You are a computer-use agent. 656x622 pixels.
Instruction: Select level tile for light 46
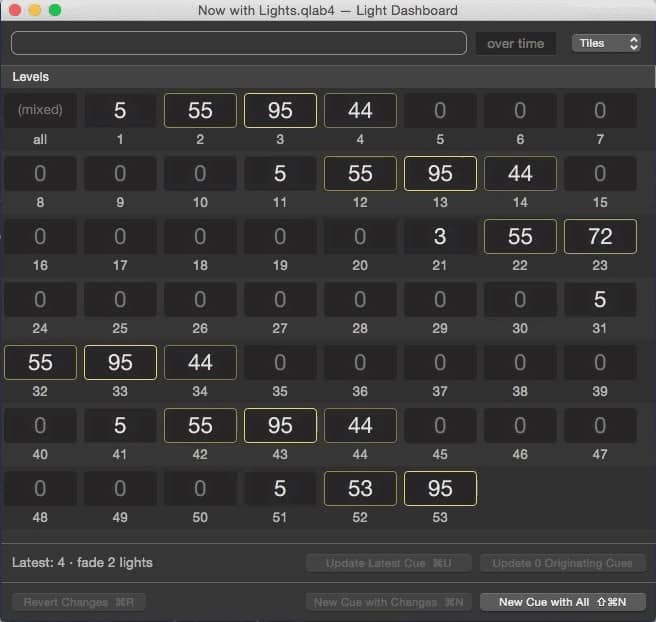pos(520,426)
